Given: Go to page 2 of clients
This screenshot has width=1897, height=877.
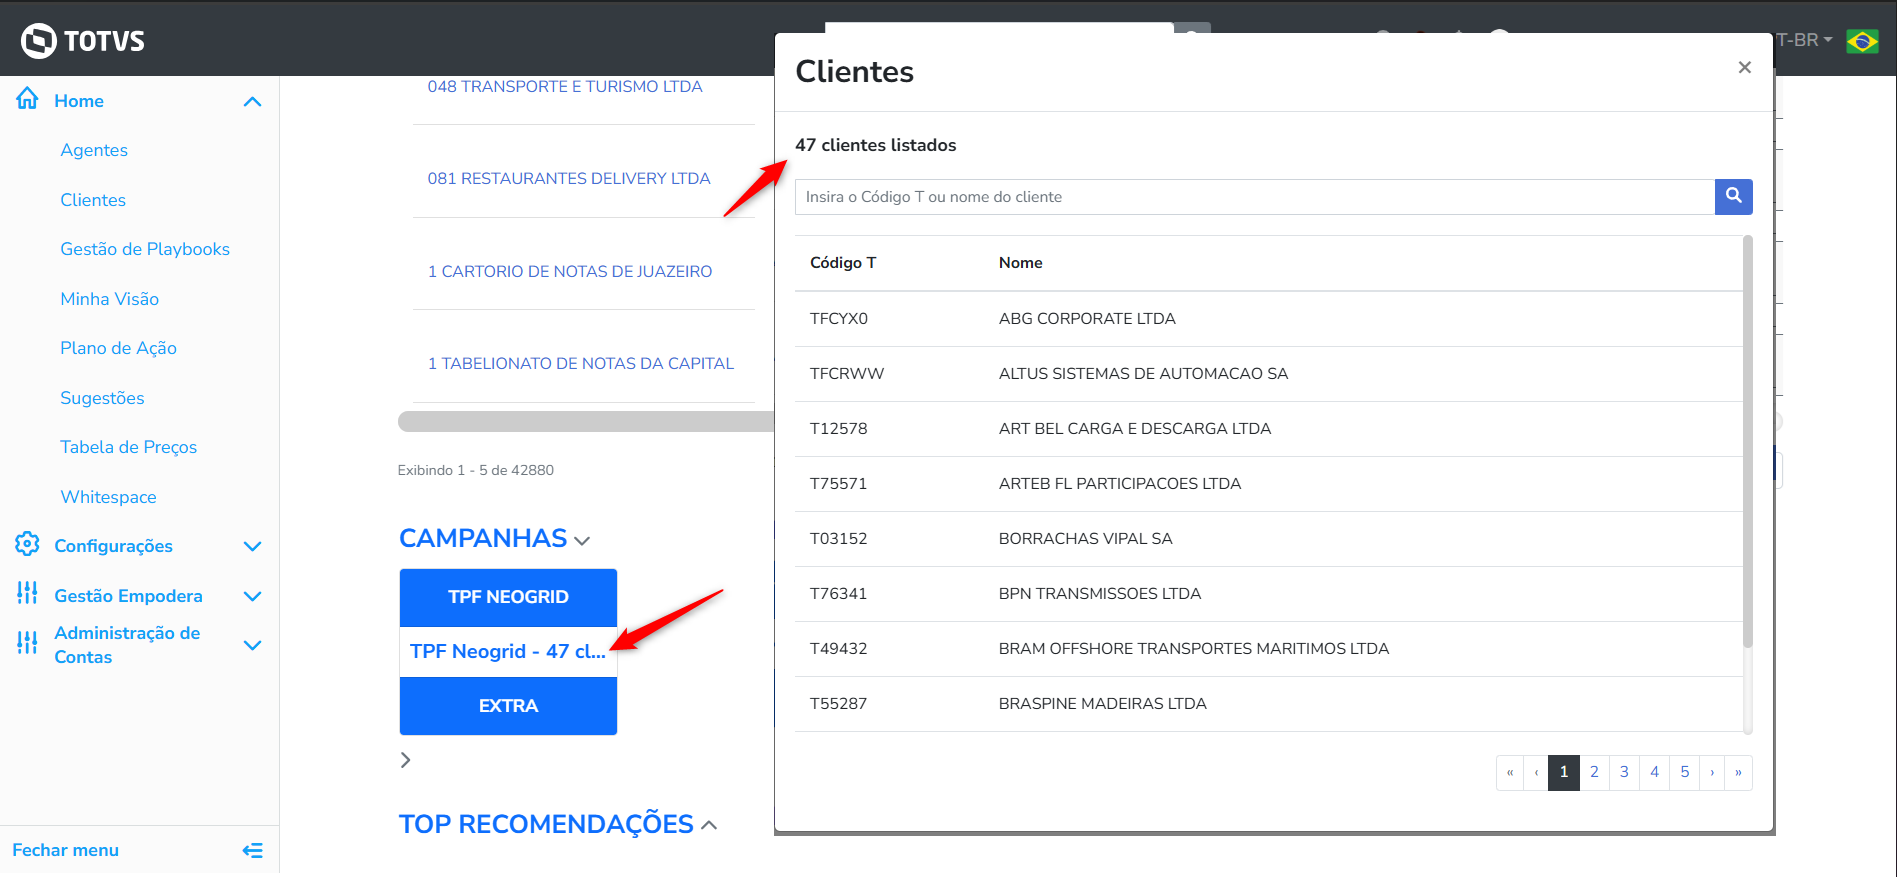Looking at the screenshot, I should pyautogui.click(x=1594, y=772).
